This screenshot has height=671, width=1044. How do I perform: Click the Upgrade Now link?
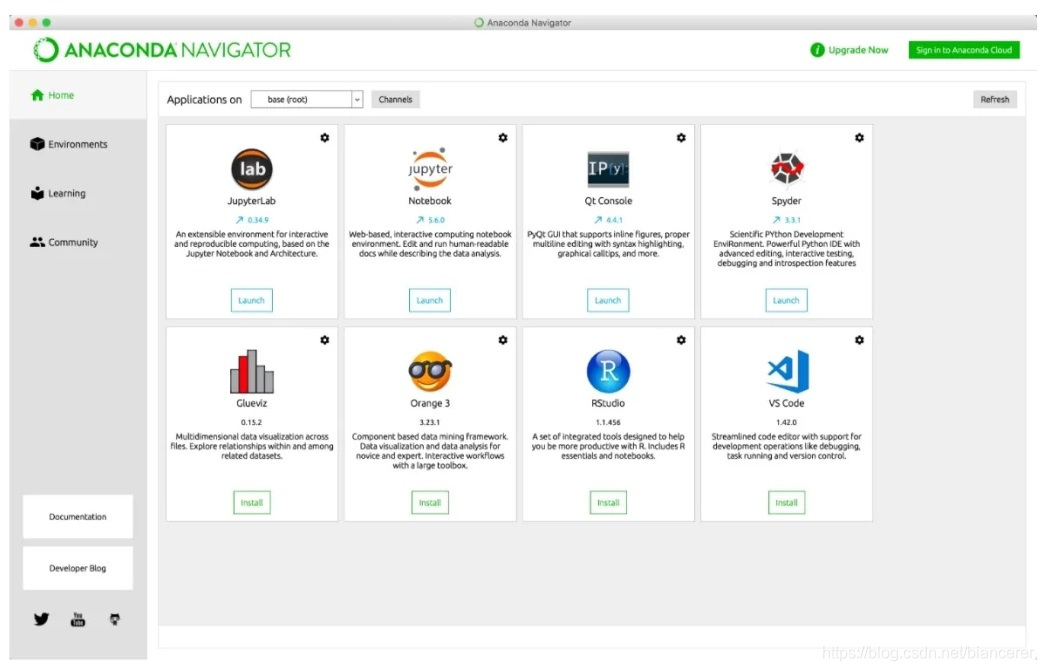(858, 50)
